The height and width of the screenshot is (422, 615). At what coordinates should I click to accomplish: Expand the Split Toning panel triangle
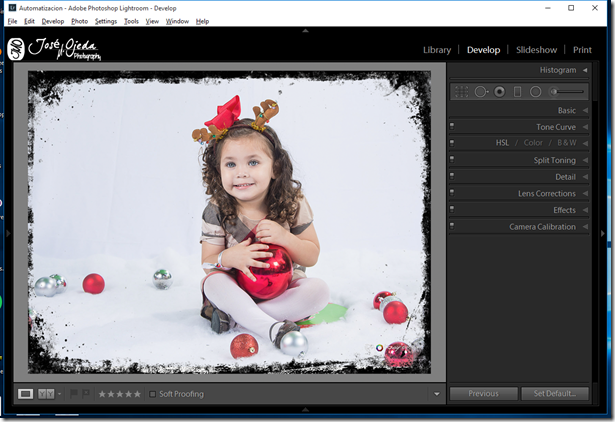tap(585, 160)
